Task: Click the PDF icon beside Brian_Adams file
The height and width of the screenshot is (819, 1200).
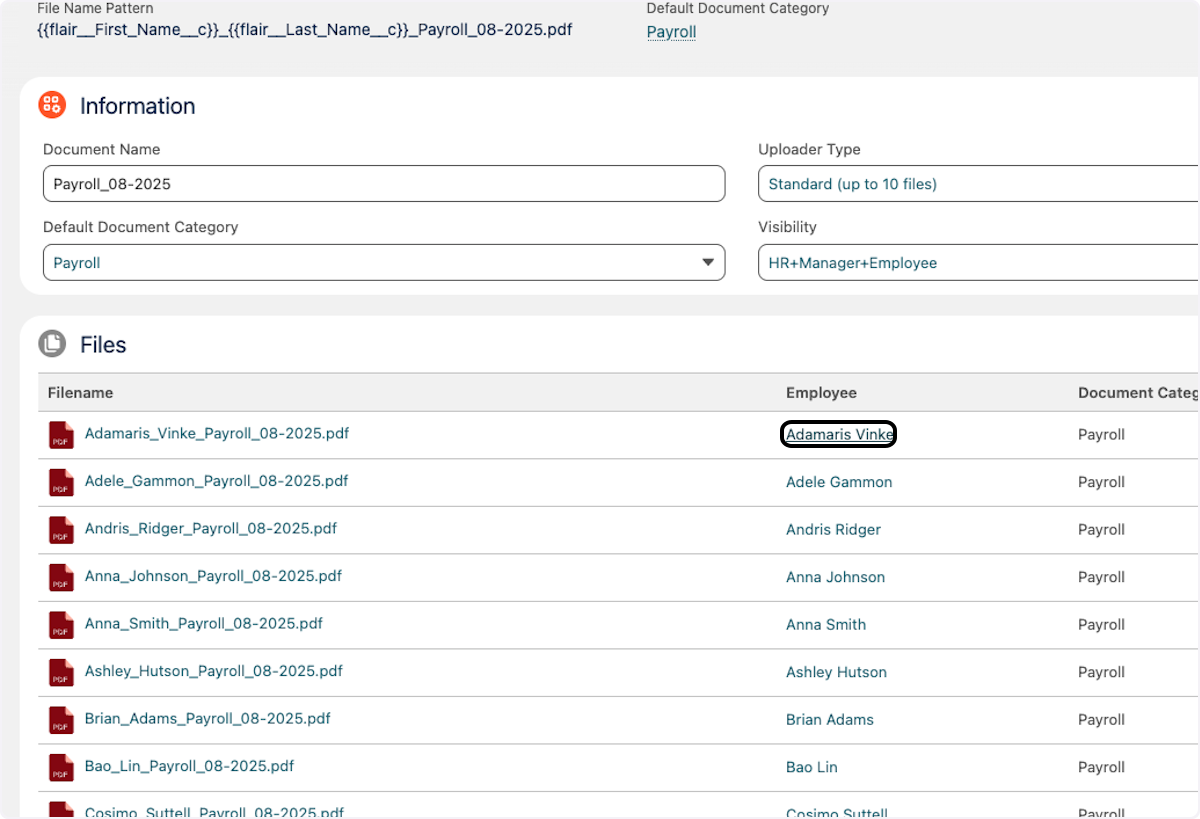Action: tap(62, 720)
